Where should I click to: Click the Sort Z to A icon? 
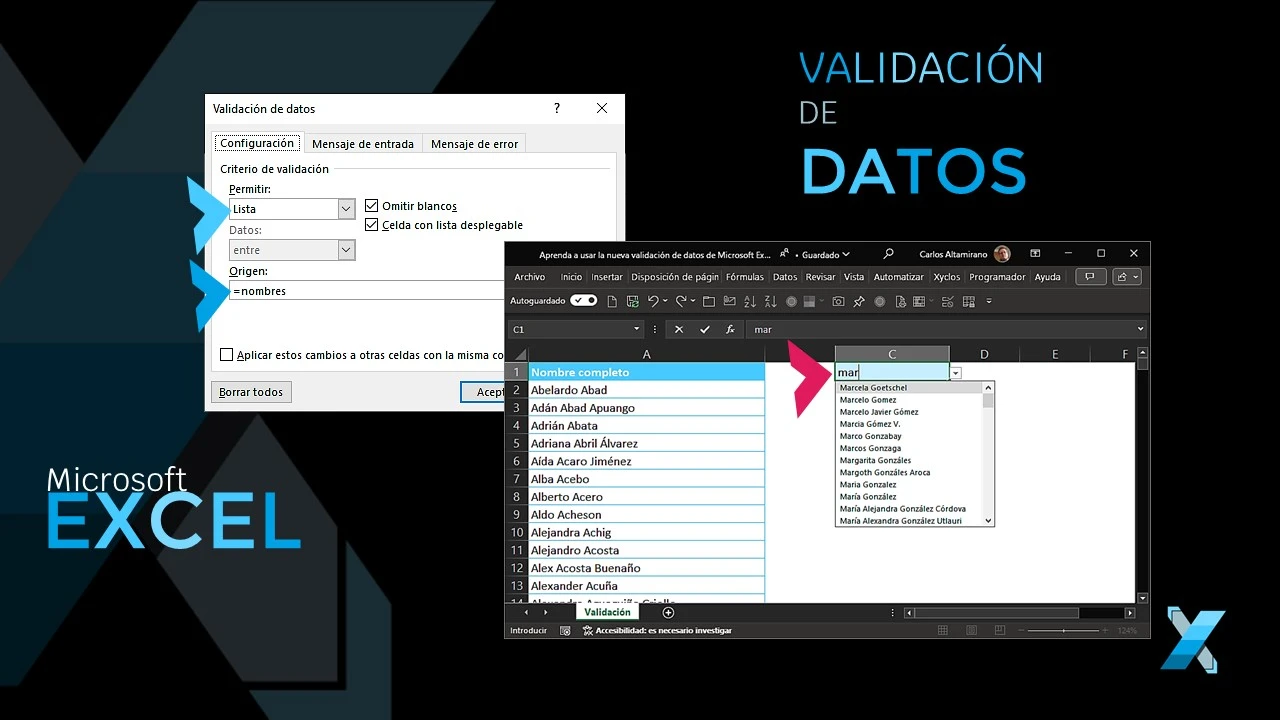click(771, 301)
